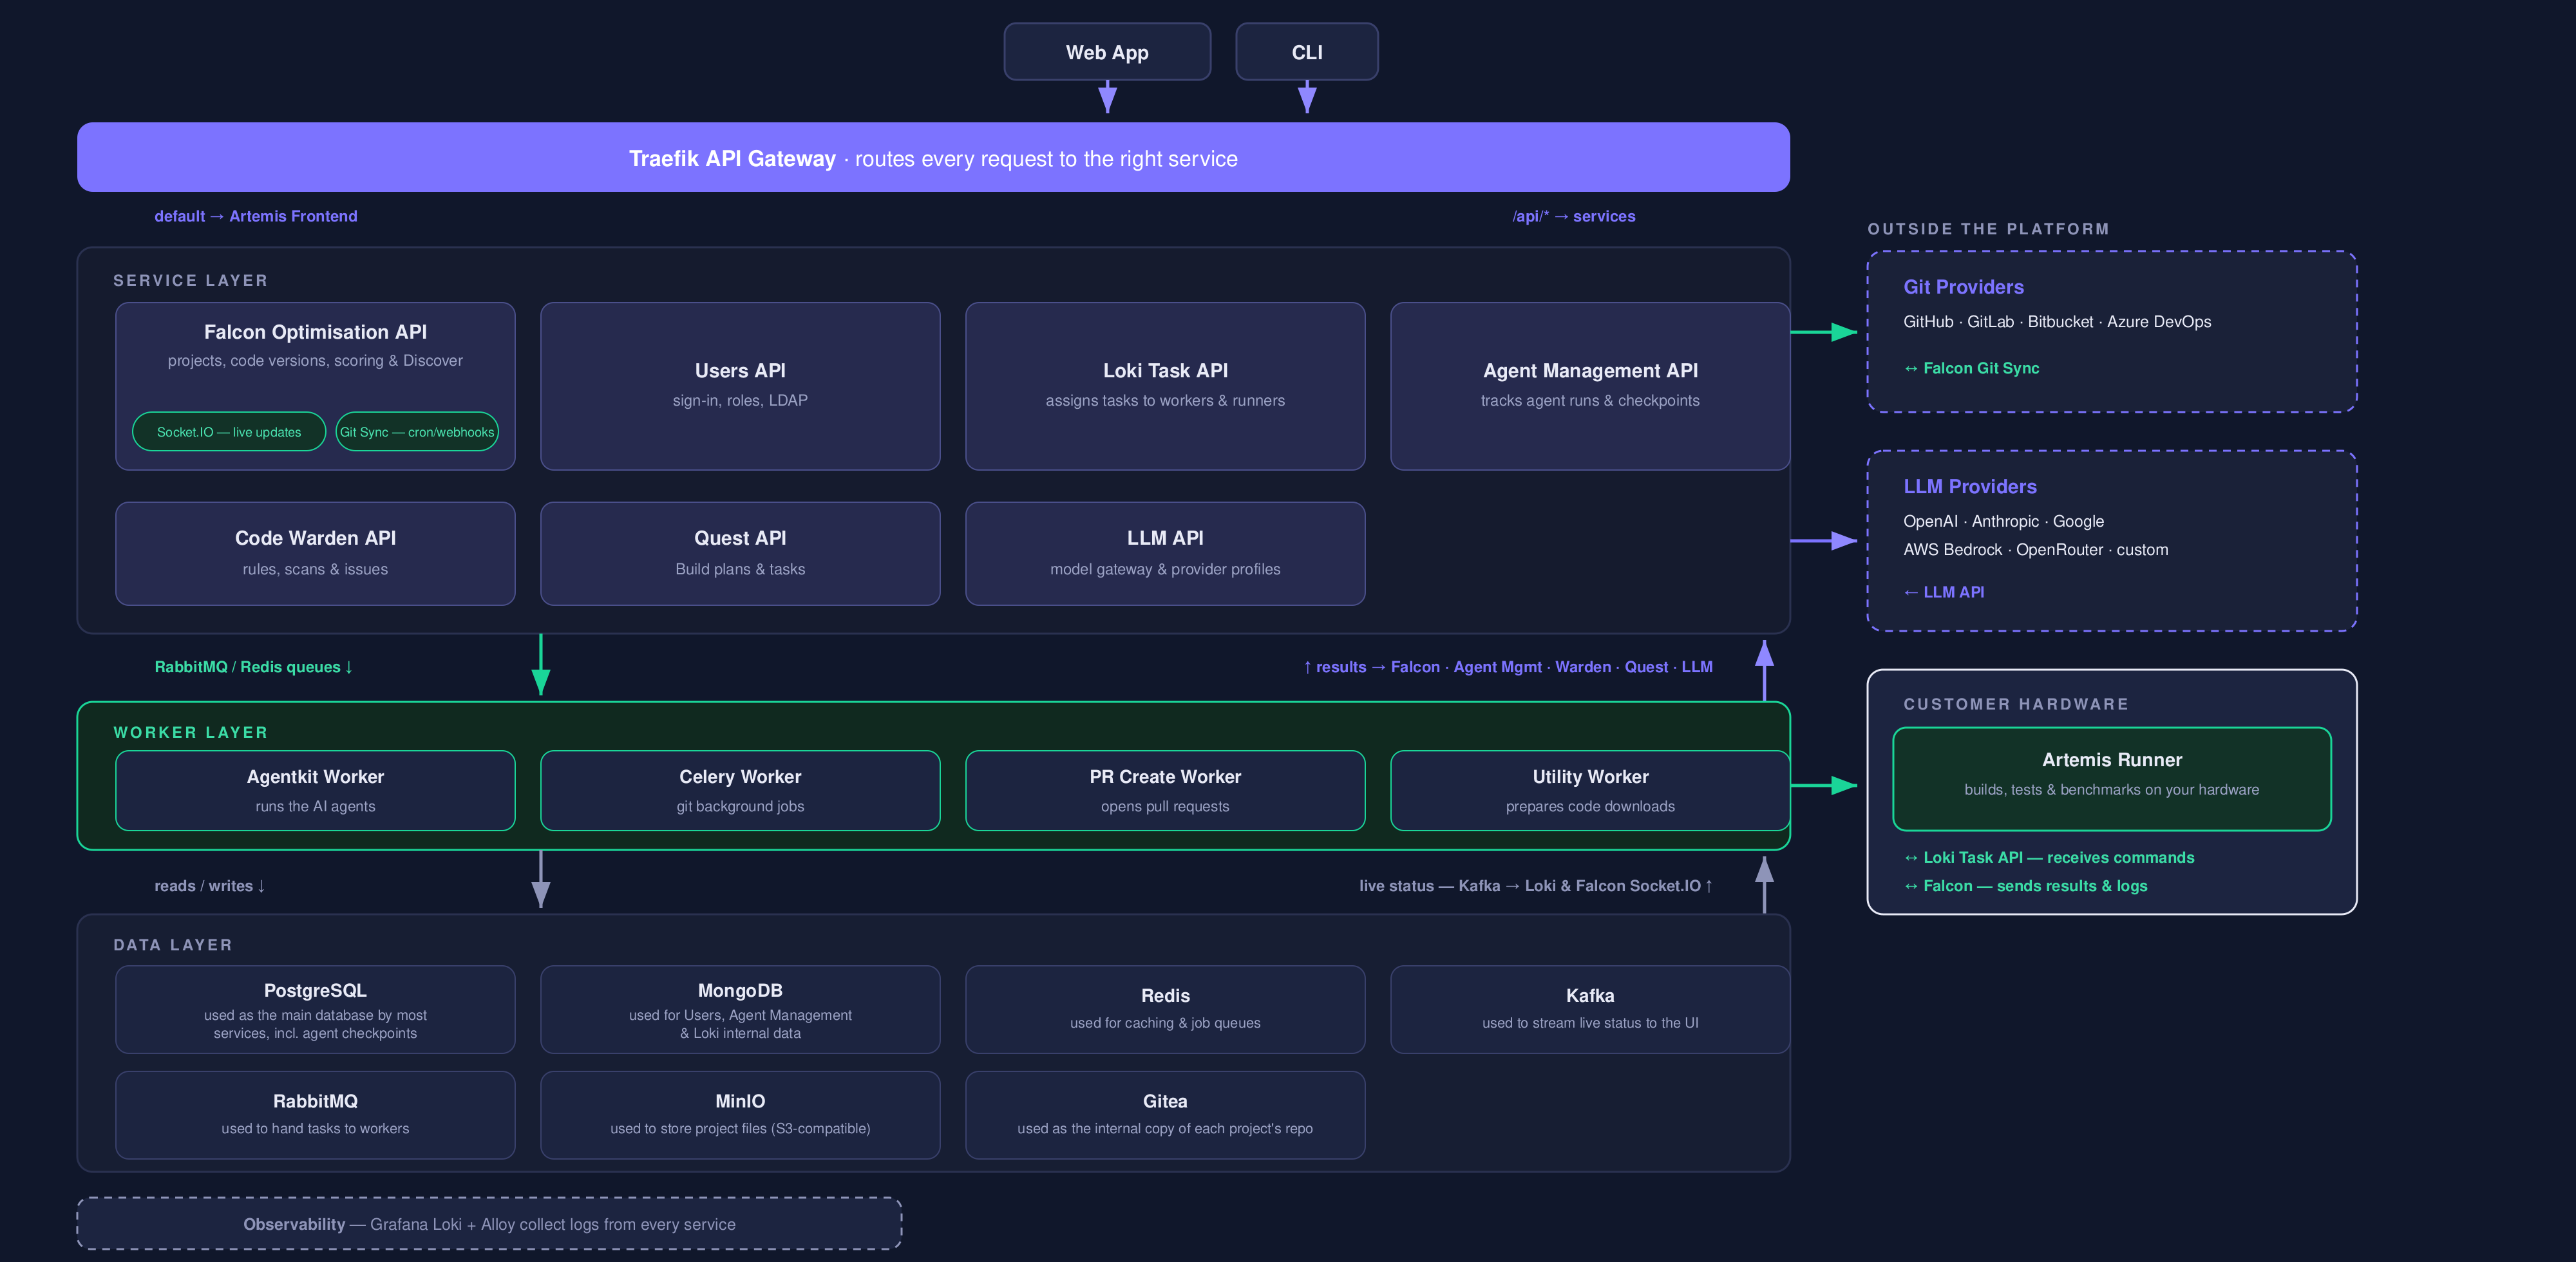Click the PostgreSQL data store card
The height and width of the screenshot is (1262, 2576).
tap(315, 1009)
